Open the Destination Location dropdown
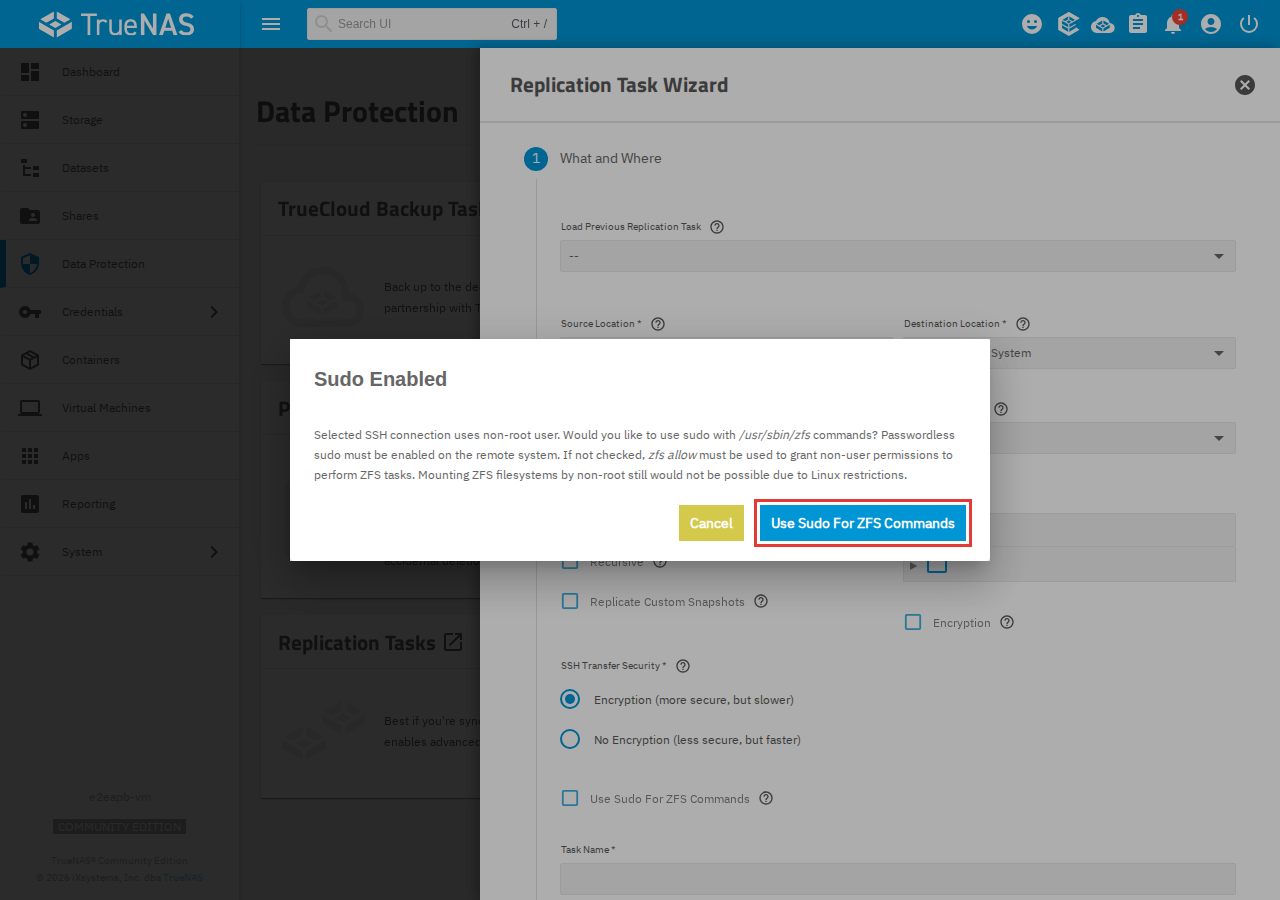Viewport: 1280px width, 900px height. point(1069,353)
